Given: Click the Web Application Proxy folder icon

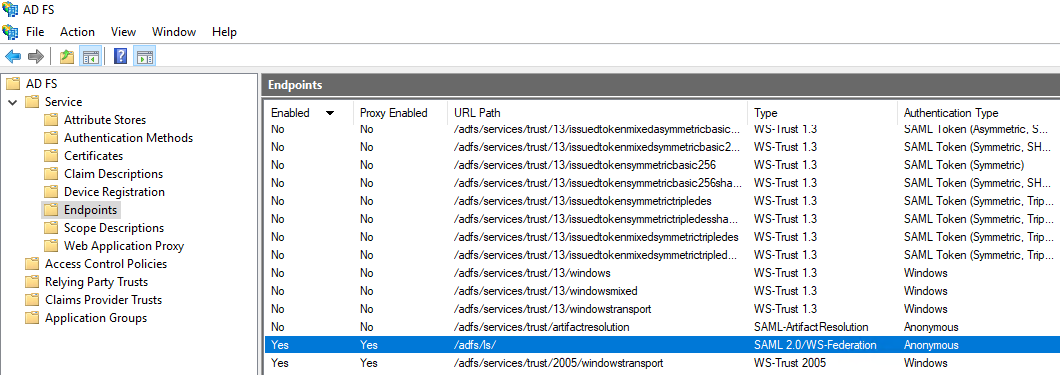Looking at the screenshot, I should [x=51, y=246].
